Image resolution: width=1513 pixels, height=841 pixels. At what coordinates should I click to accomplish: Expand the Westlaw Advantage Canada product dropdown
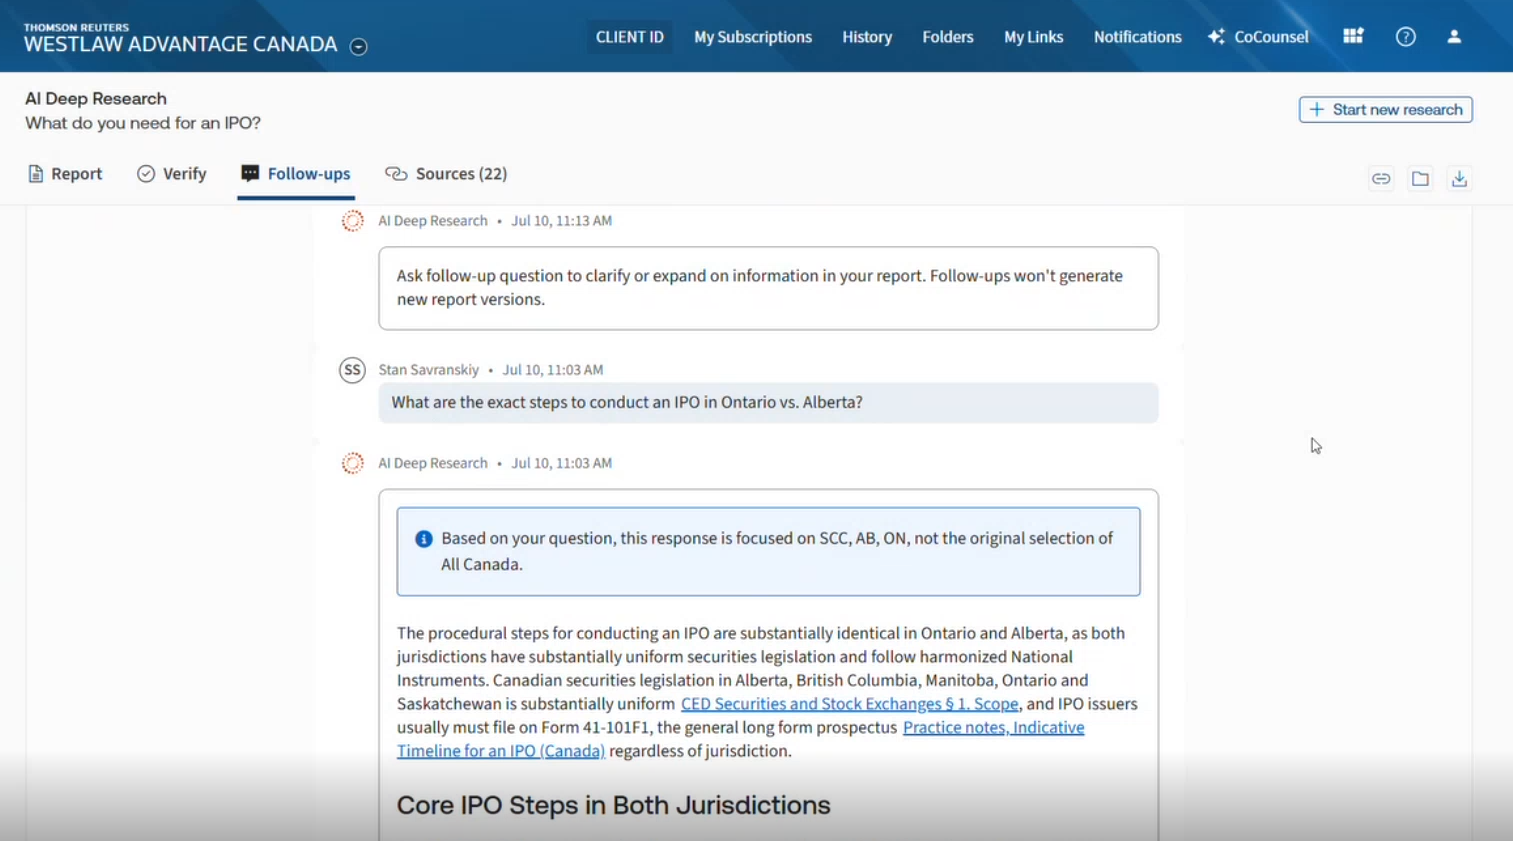click(x=358, y=46)
